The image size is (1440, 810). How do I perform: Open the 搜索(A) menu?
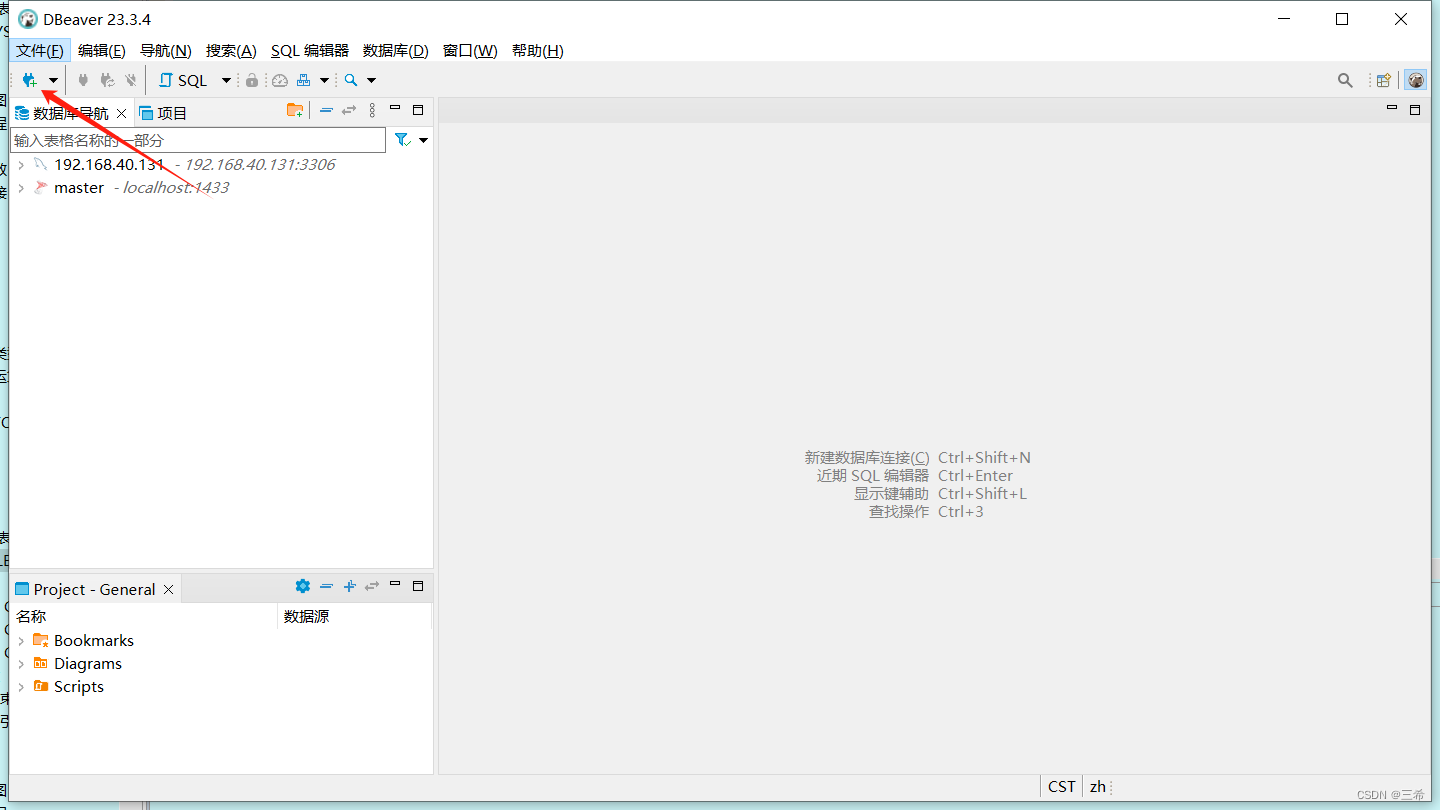point(231,50)
